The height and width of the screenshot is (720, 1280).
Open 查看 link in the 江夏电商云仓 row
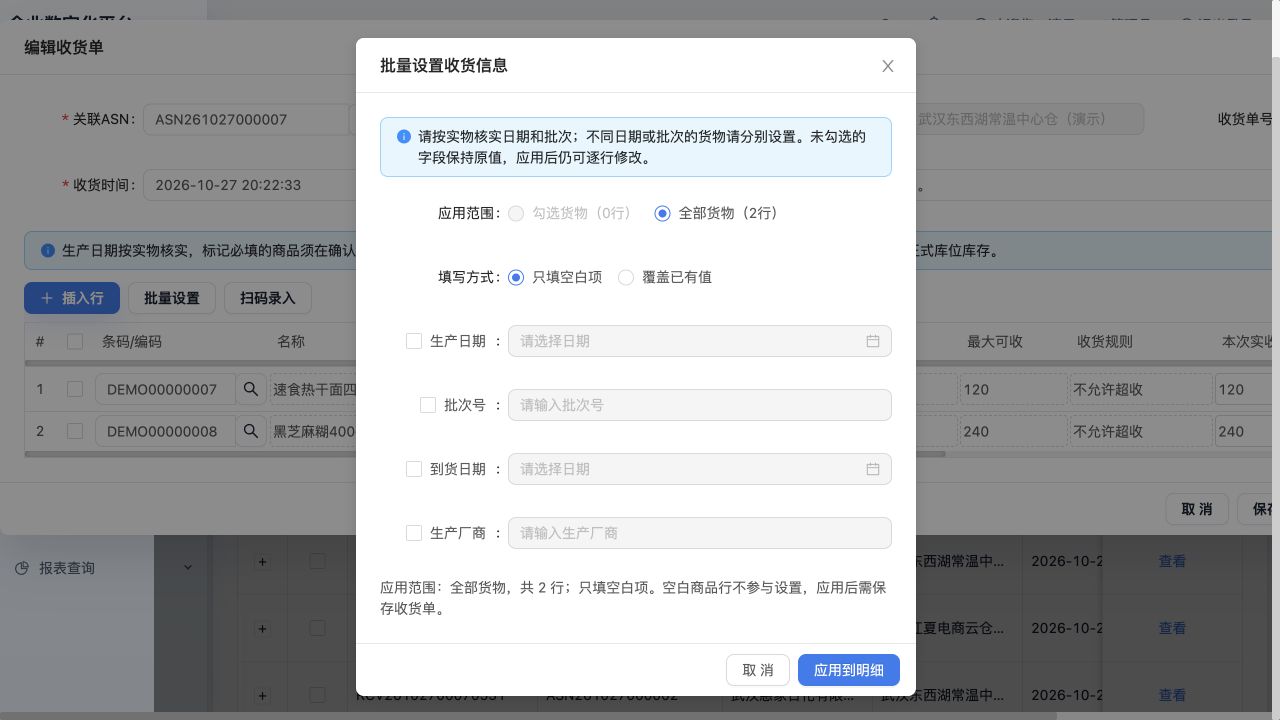pyautogui.click(x=1172, y=628)
